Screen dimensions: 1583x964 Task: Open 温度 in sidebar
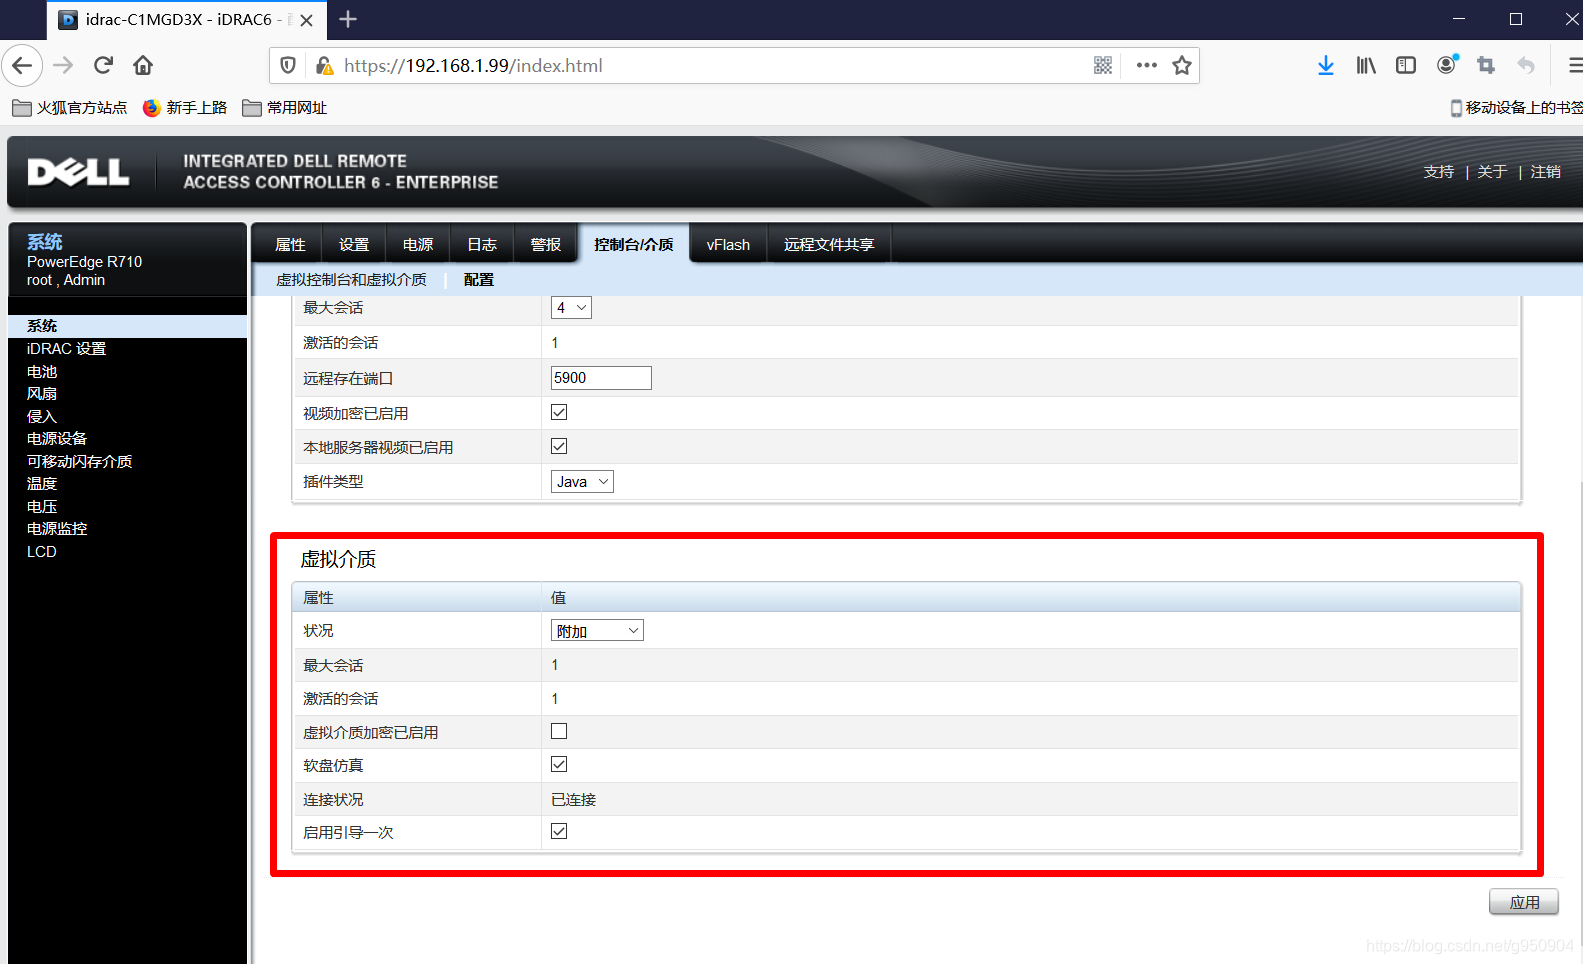[42, 484]
